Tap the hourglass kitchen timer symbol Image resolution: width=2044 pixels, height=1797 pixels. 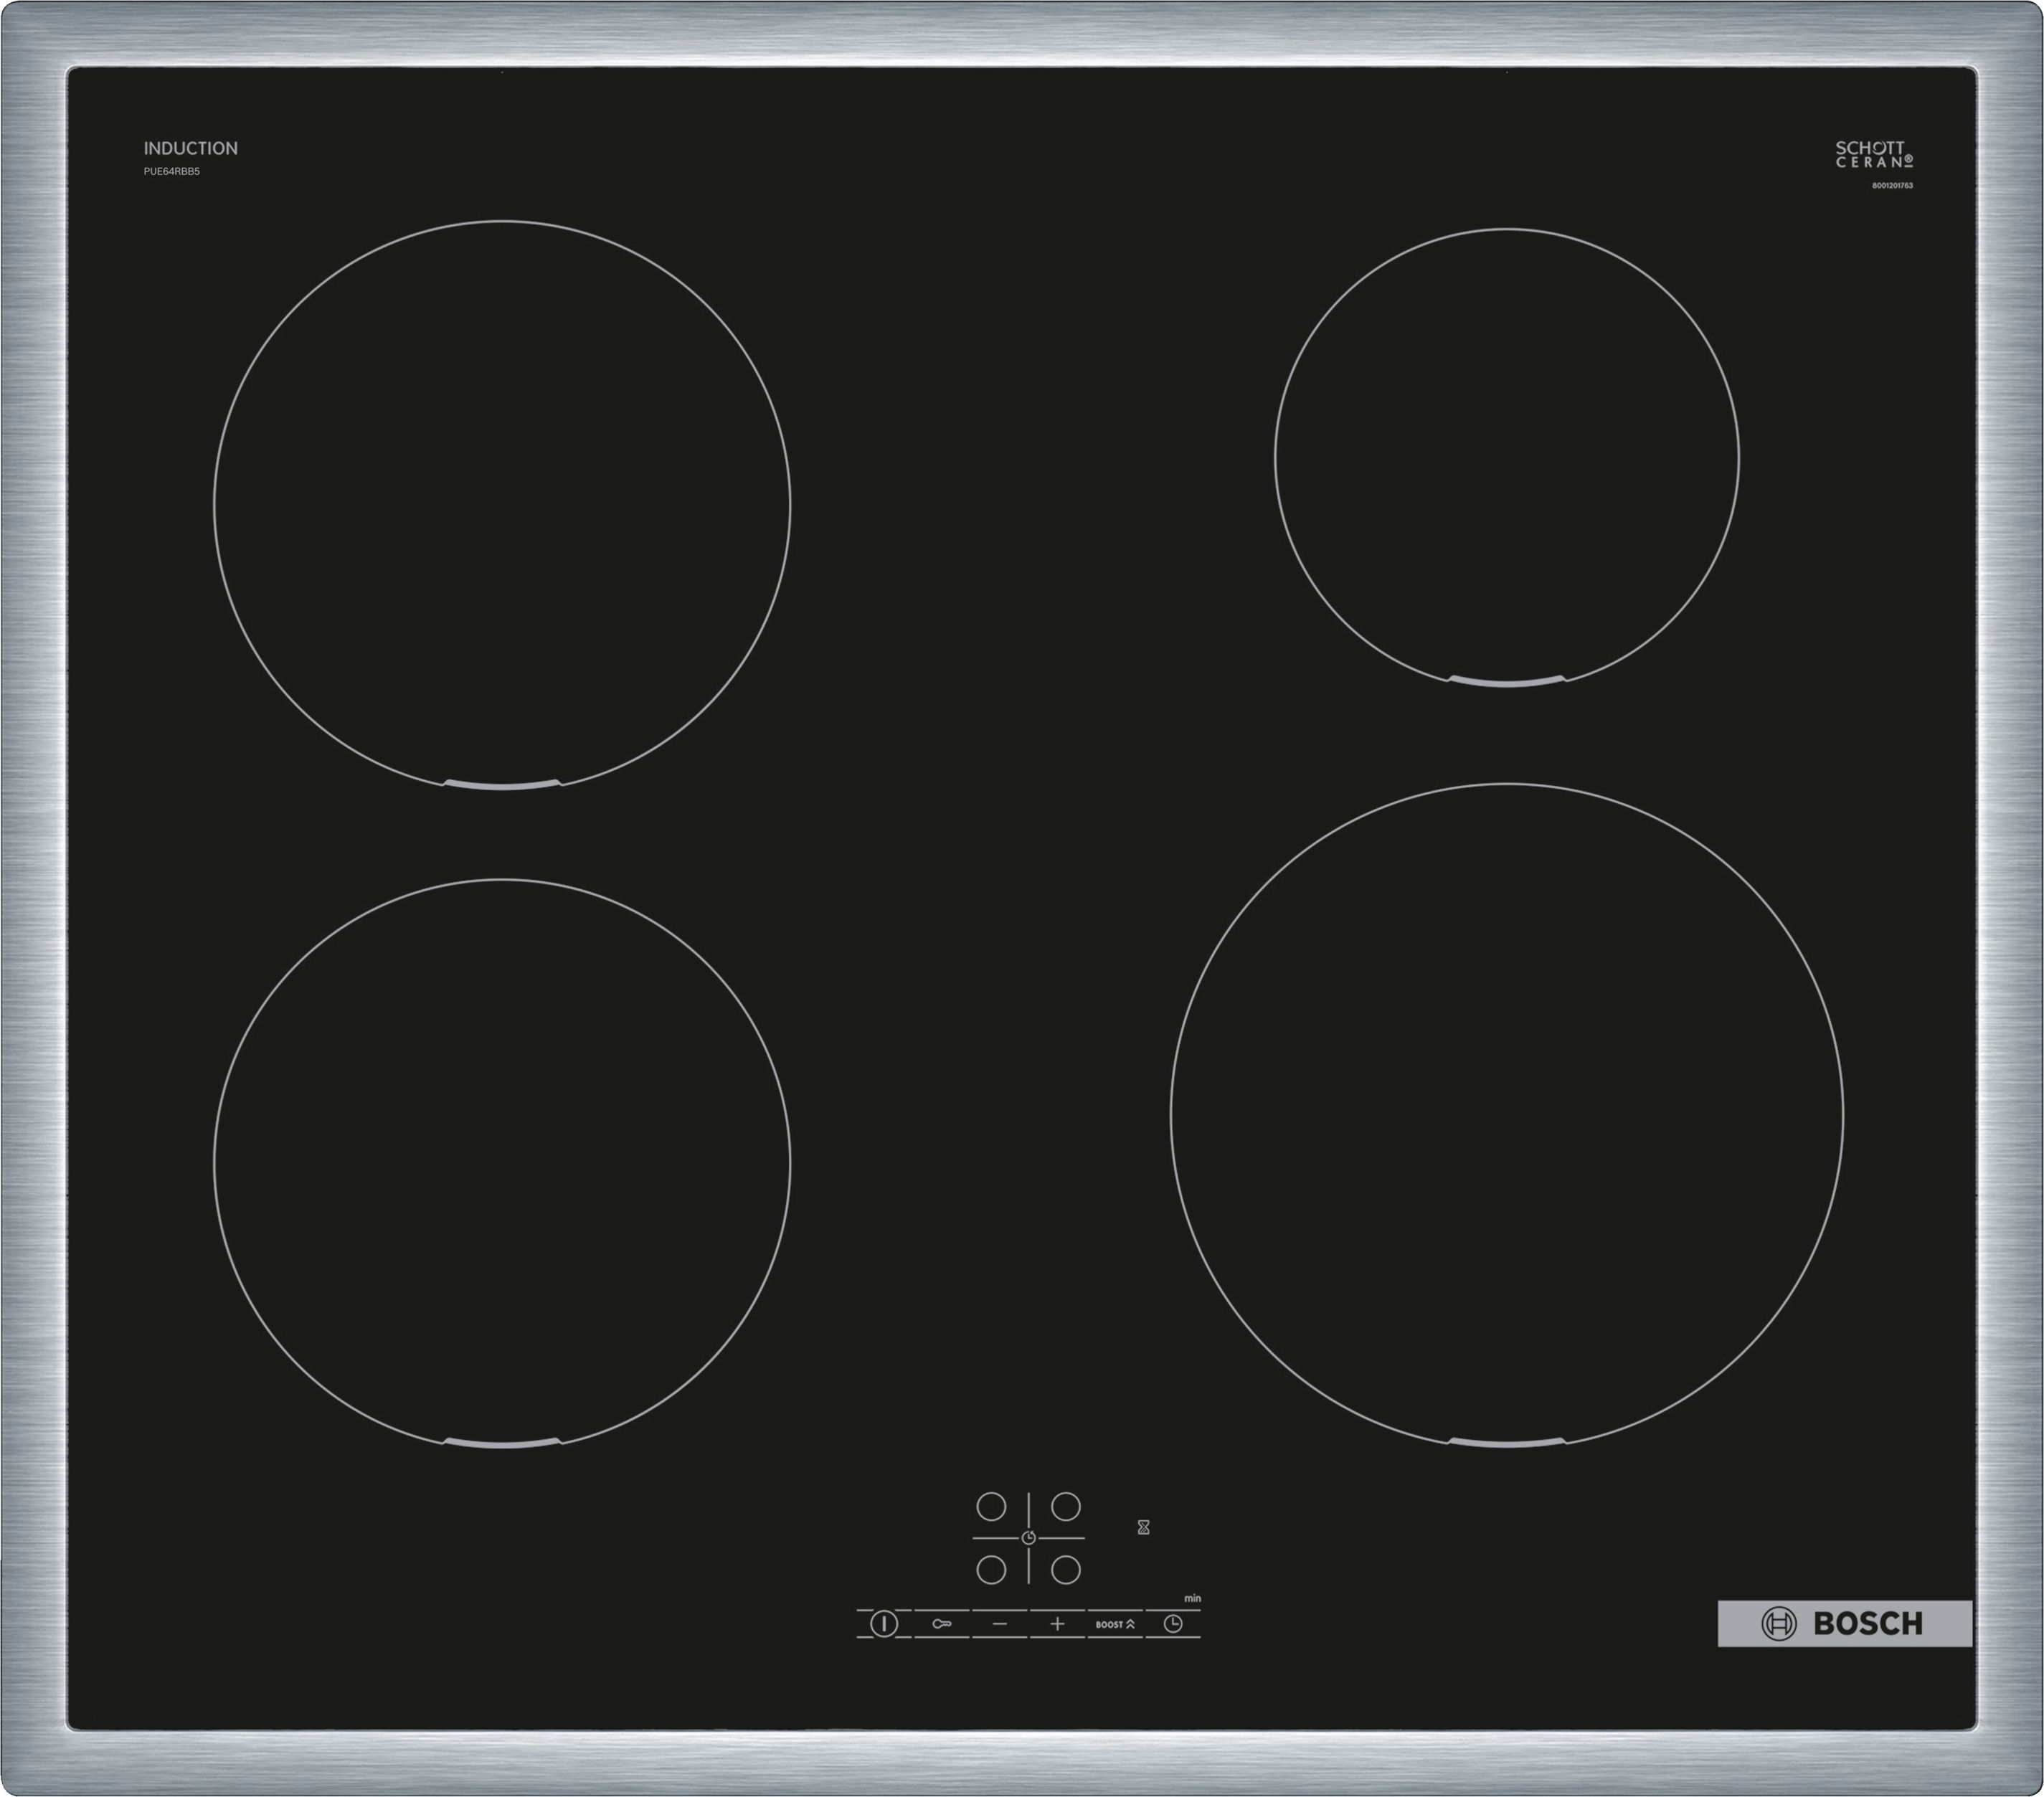pyautogui.click(x=1144, y=1528)
